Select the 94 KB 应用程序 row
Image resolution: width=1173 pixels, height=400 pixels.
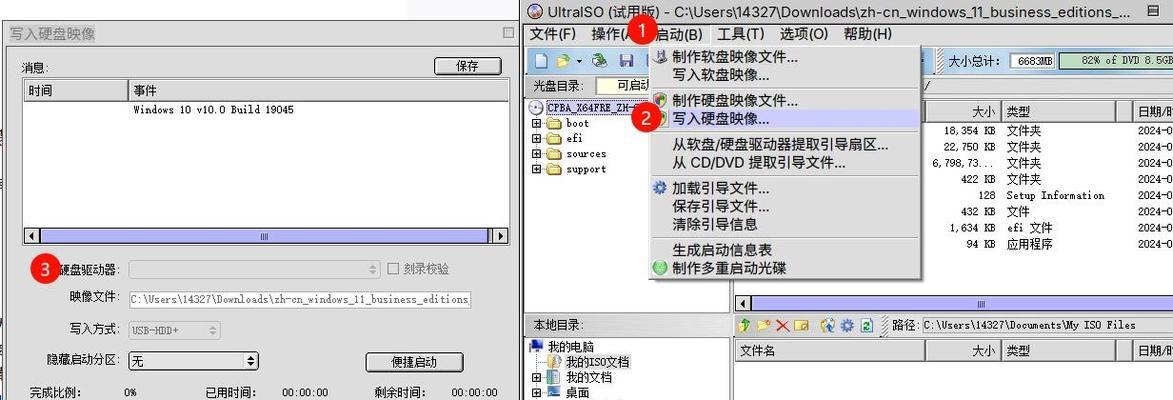pyautogui.click(x=1047, y=244)
